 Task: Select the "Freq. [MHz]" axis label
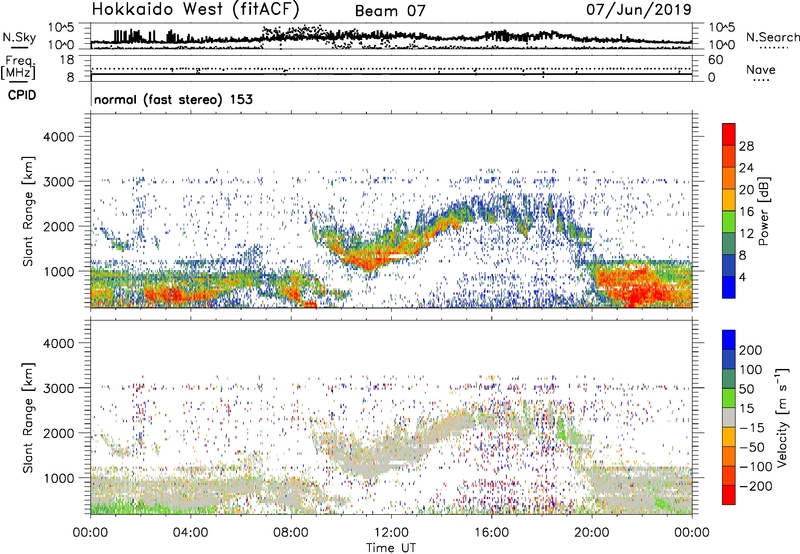[x=18, y=67]
